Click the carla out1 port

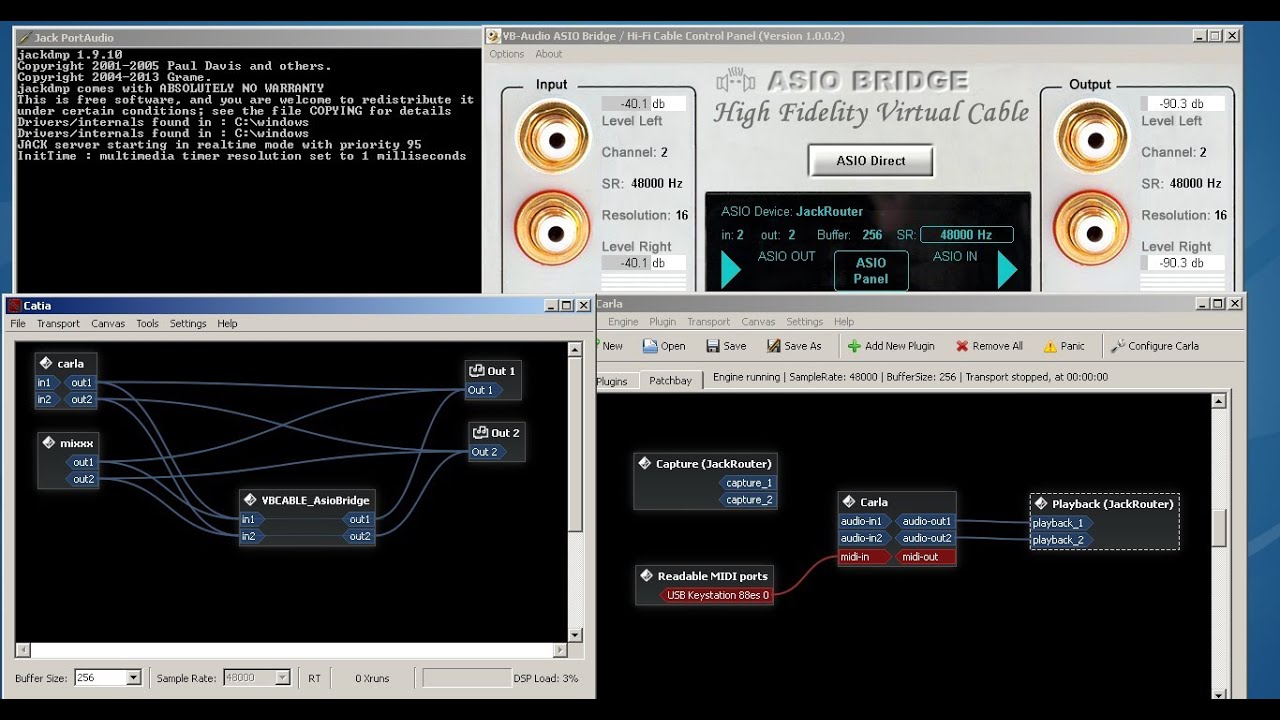coord(81,383)
